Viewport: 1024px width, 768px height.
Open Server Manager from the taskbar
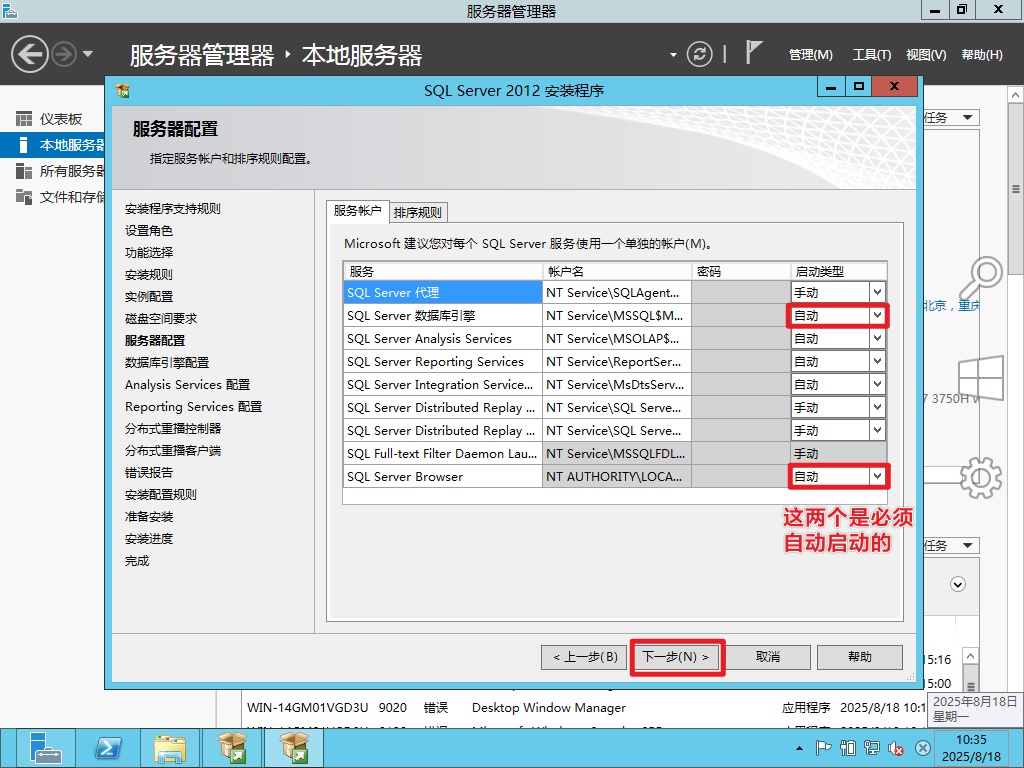pyautogui.click(x=46, y=748)
